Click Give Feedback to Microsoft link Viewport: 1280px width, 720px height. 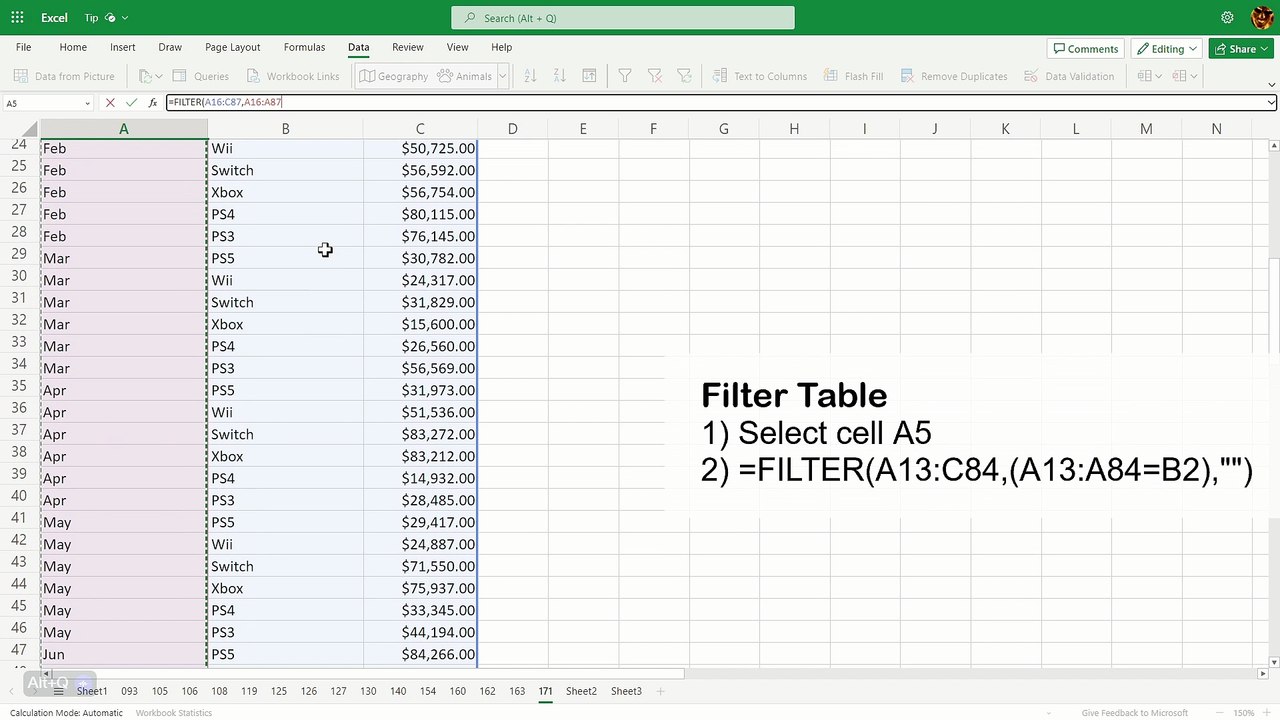pos(1135,713)
